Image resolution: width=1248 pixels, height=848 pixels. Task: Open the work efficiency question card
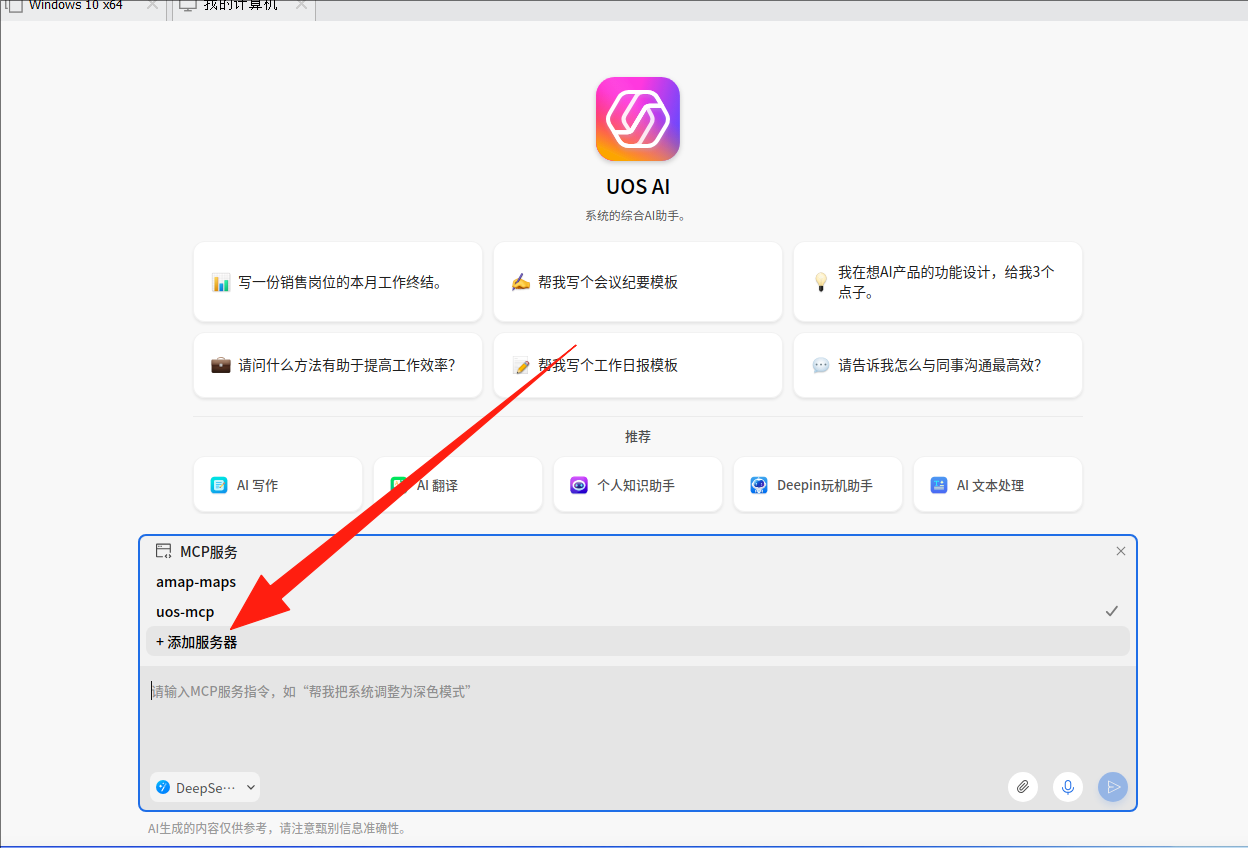pyautogui.click(x=338, y=365)
